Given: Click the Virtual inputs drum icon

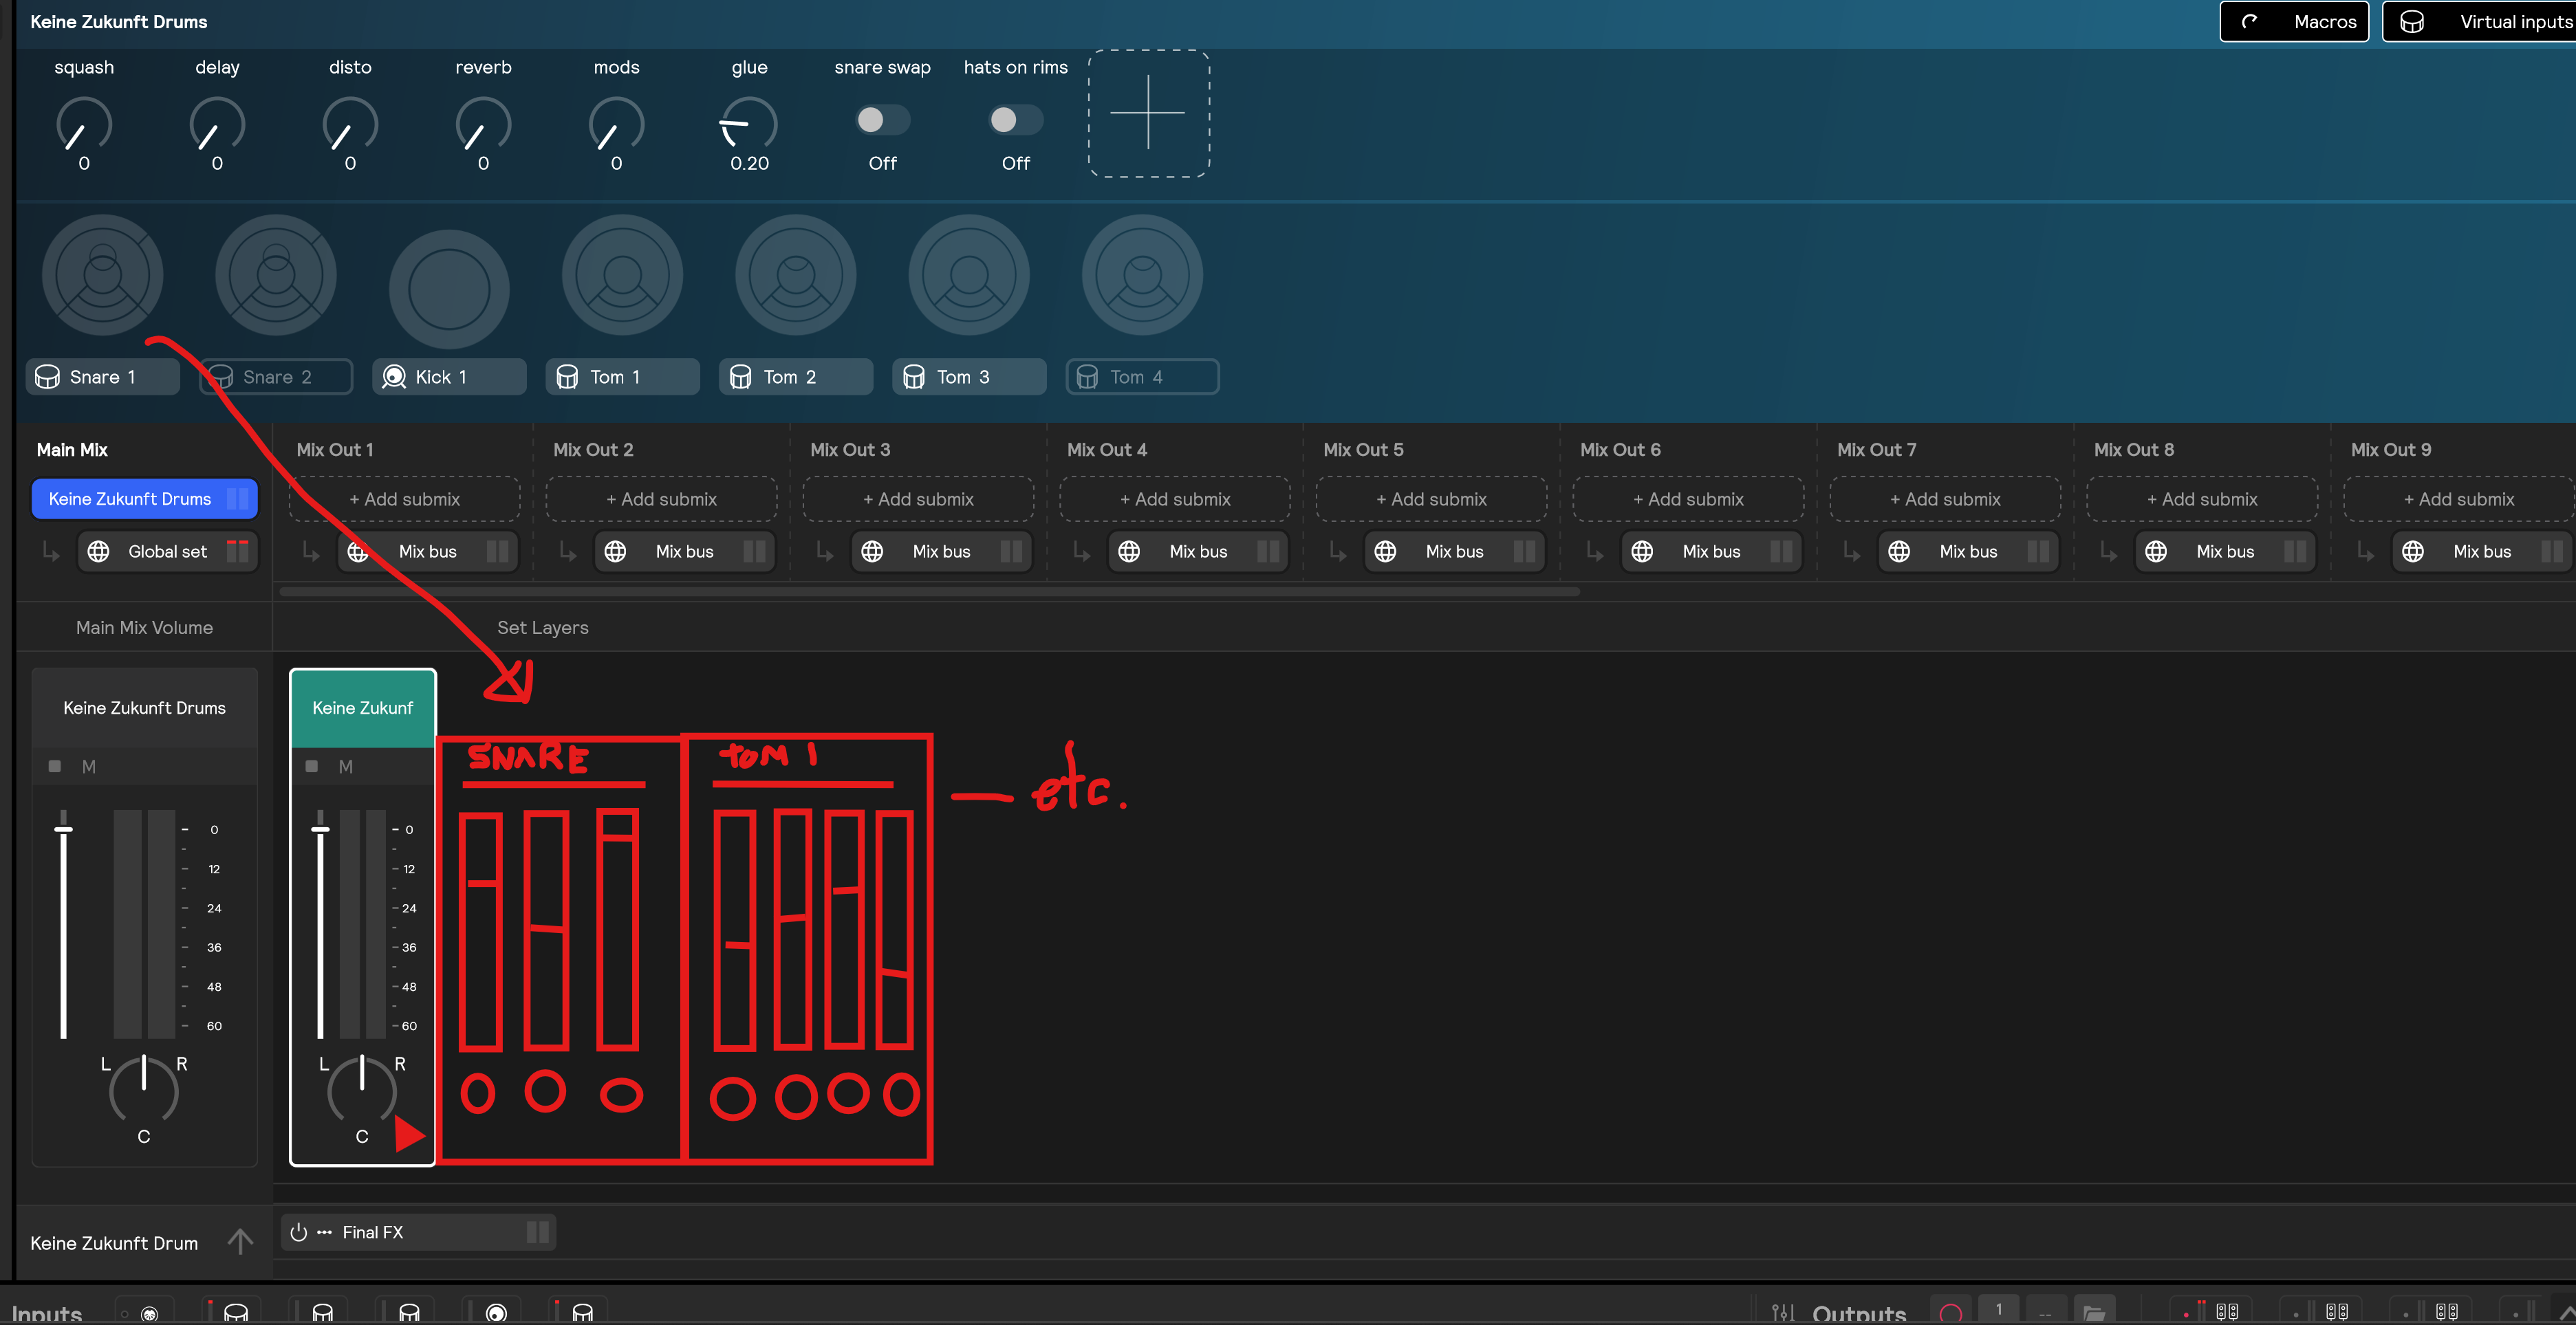Looking at the screenshot, I should coord(2411,22).
